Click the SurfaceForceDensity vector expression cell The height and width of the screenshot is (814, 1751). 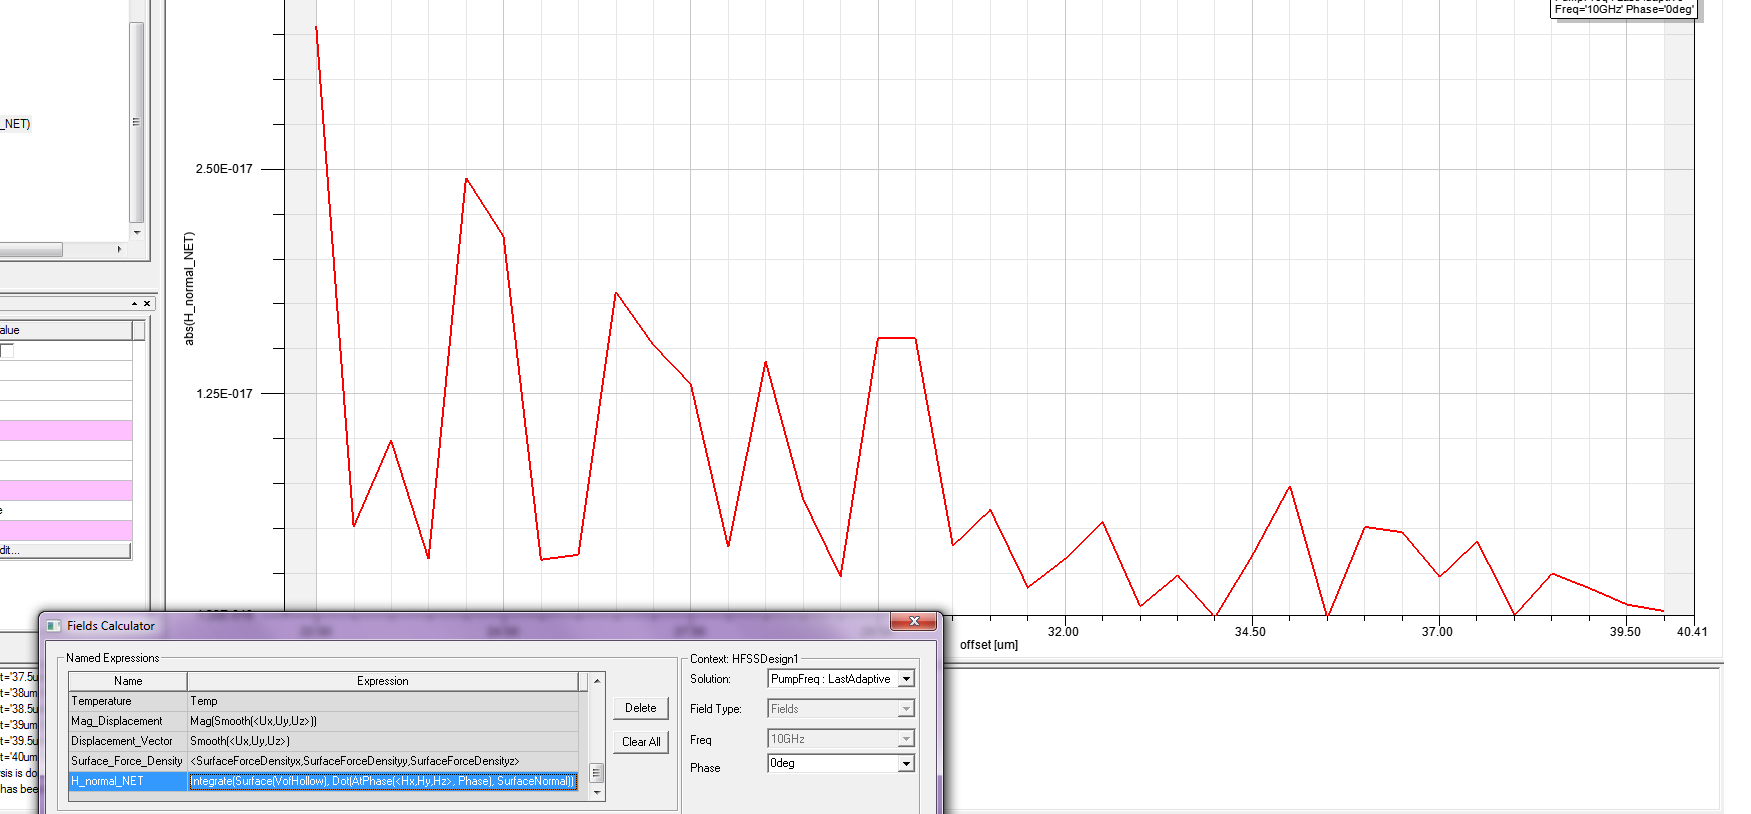[x=383, y=761]
